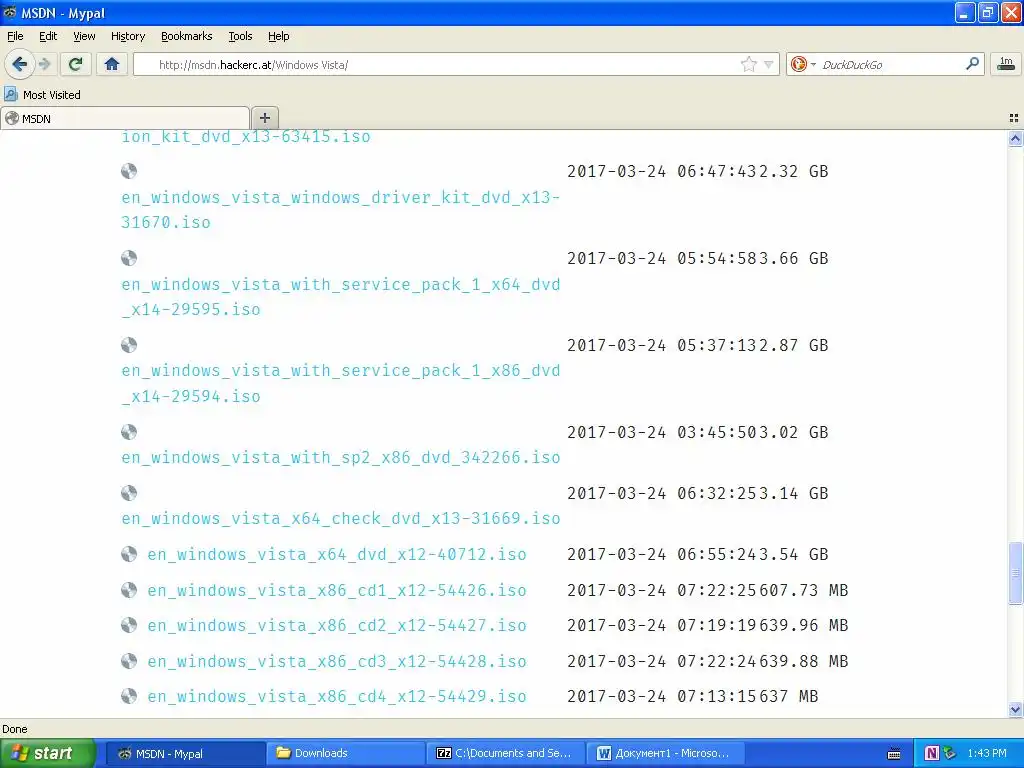Download the windows_driver_kit_dvd_x13-31670.iso link
1024x768 pixels.
coord(340,210)
